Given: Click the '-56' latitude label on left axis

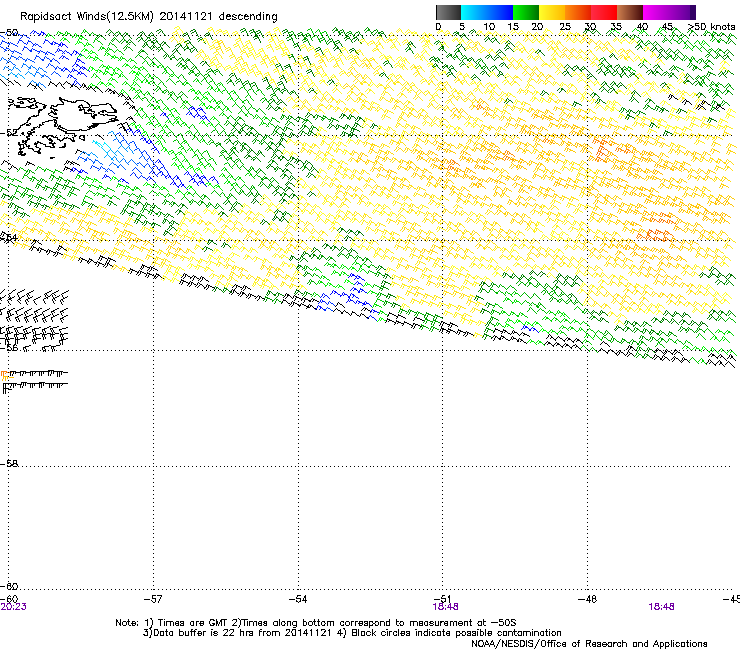Looking at the screenshot, I should 9,347.
